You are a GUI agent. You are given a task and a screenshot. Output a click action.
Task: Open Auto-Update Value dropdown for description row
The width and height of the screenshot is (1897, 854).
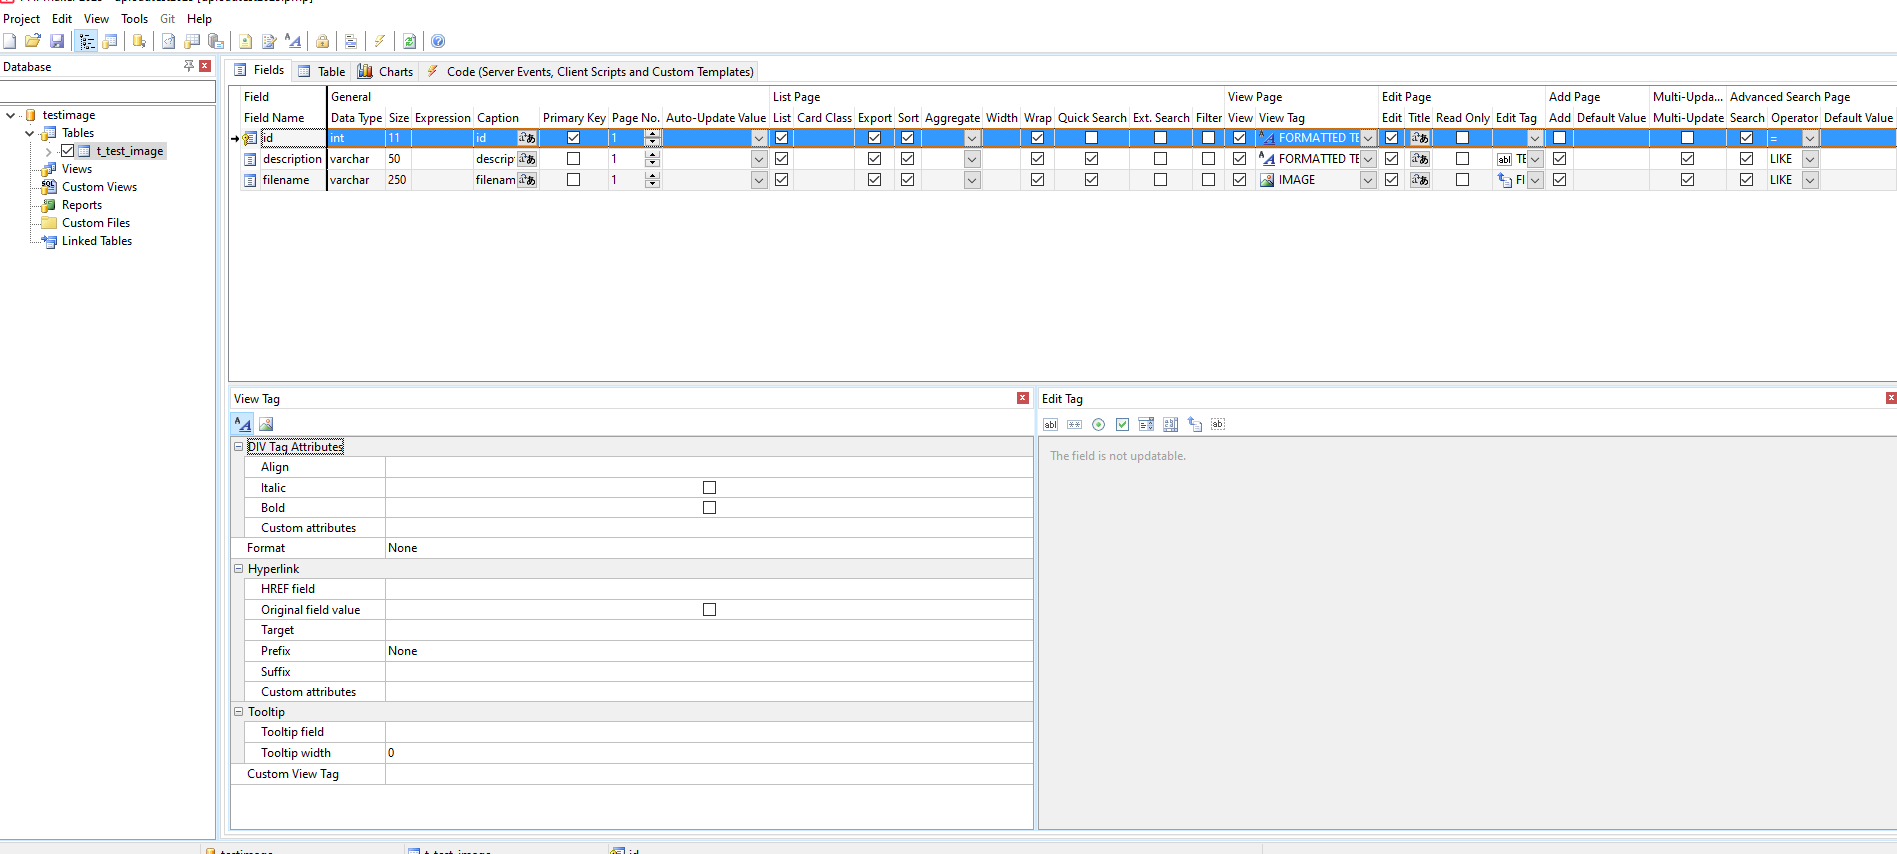(759, 159)
